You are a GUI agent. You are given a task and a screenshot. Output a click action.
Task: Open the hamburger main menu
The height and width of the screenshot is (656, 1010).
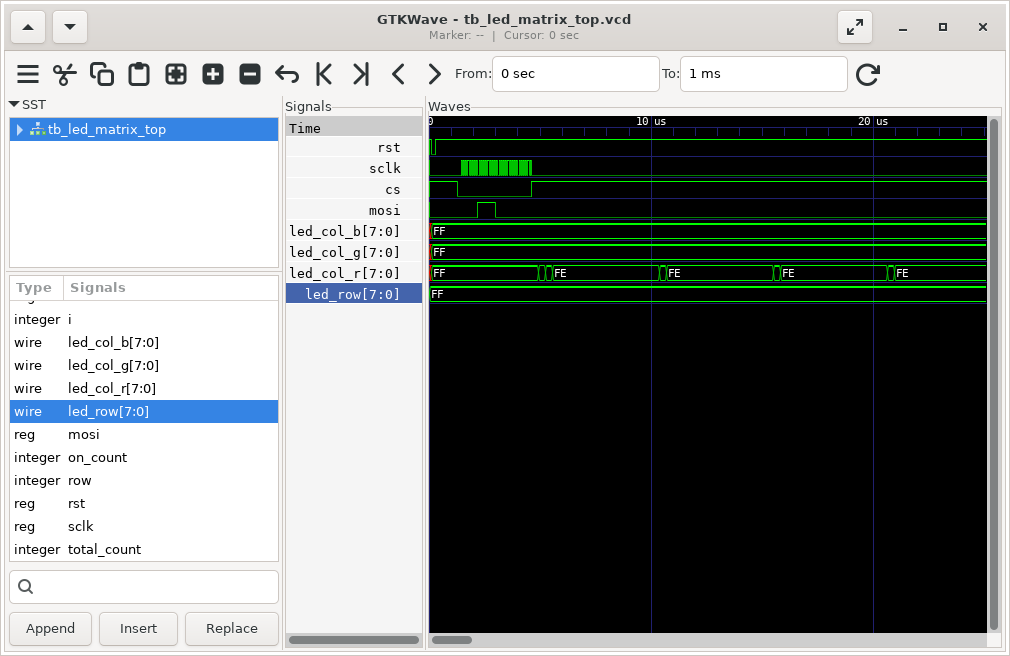(x=28, y=74)
